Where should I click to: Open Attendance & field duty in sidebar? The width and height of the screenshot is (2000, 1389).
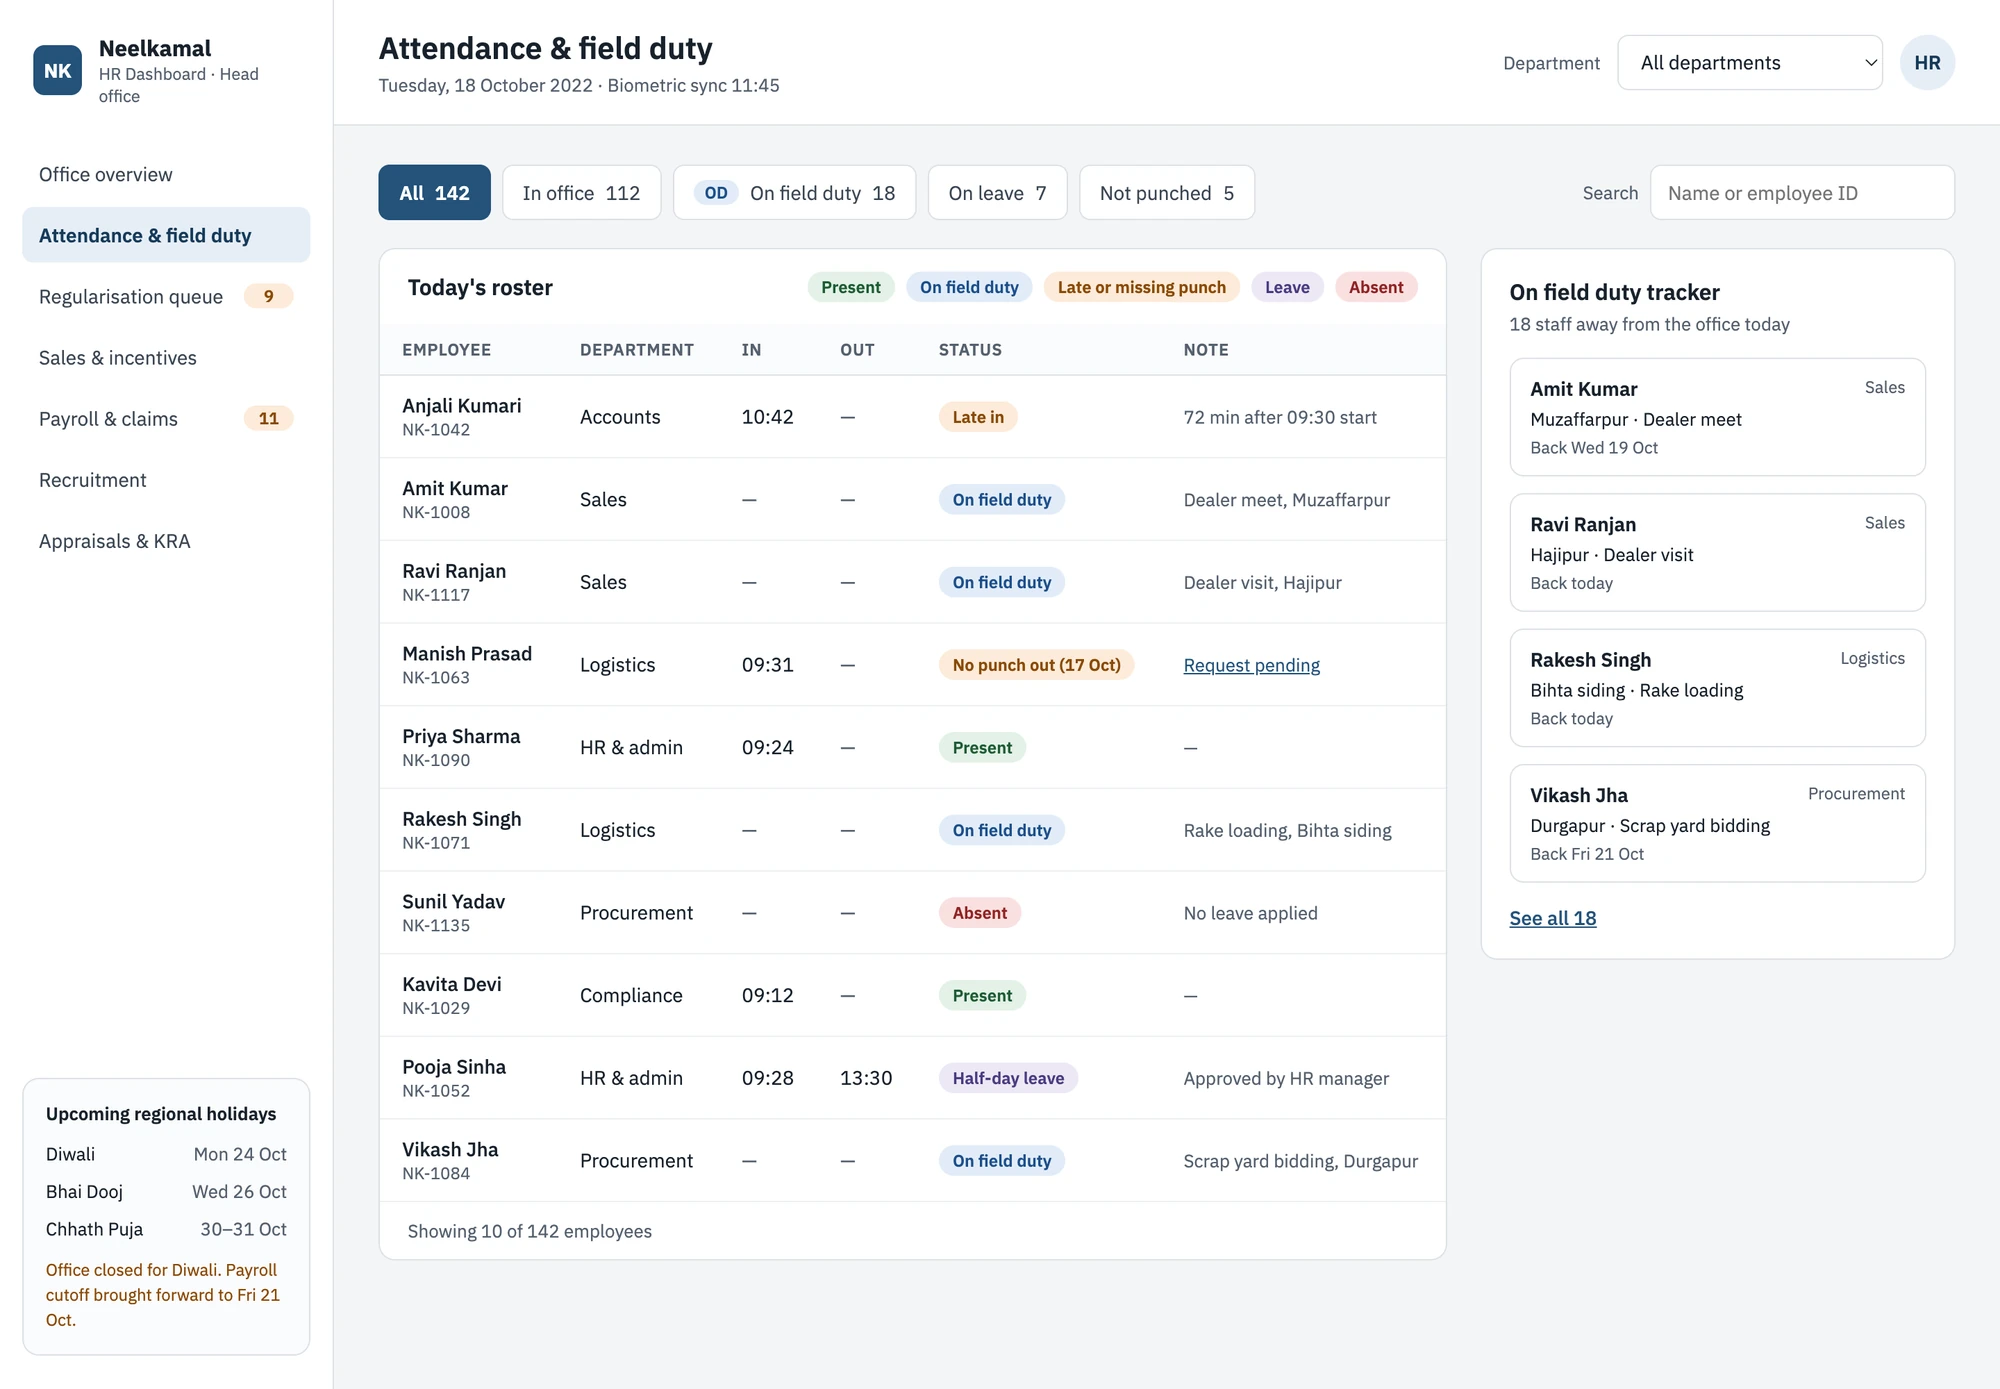(x=166, y=236)
